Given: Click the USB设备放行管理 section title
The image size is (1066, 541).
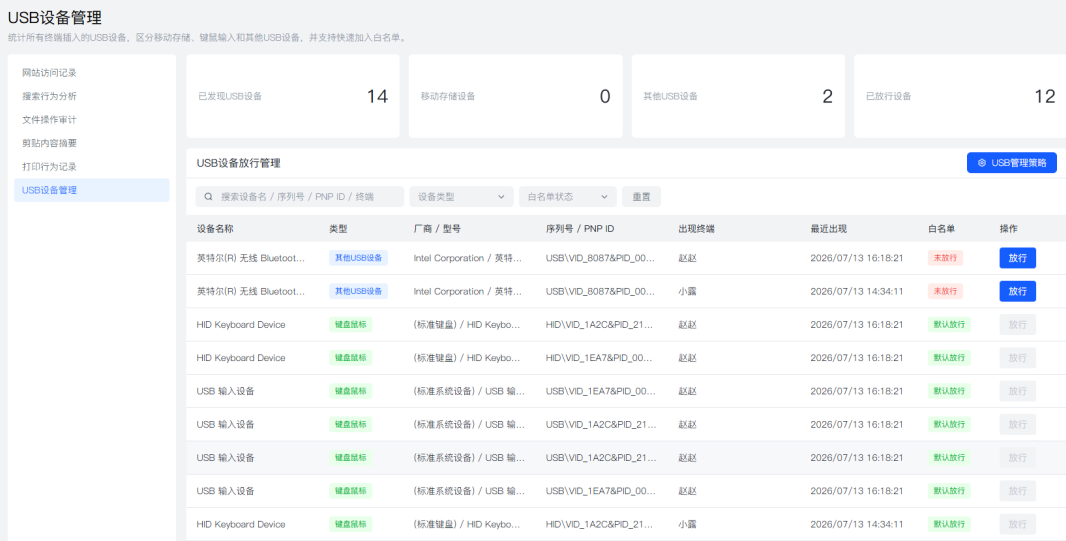Looking at the screenshot, I should [x=239, y=163].
